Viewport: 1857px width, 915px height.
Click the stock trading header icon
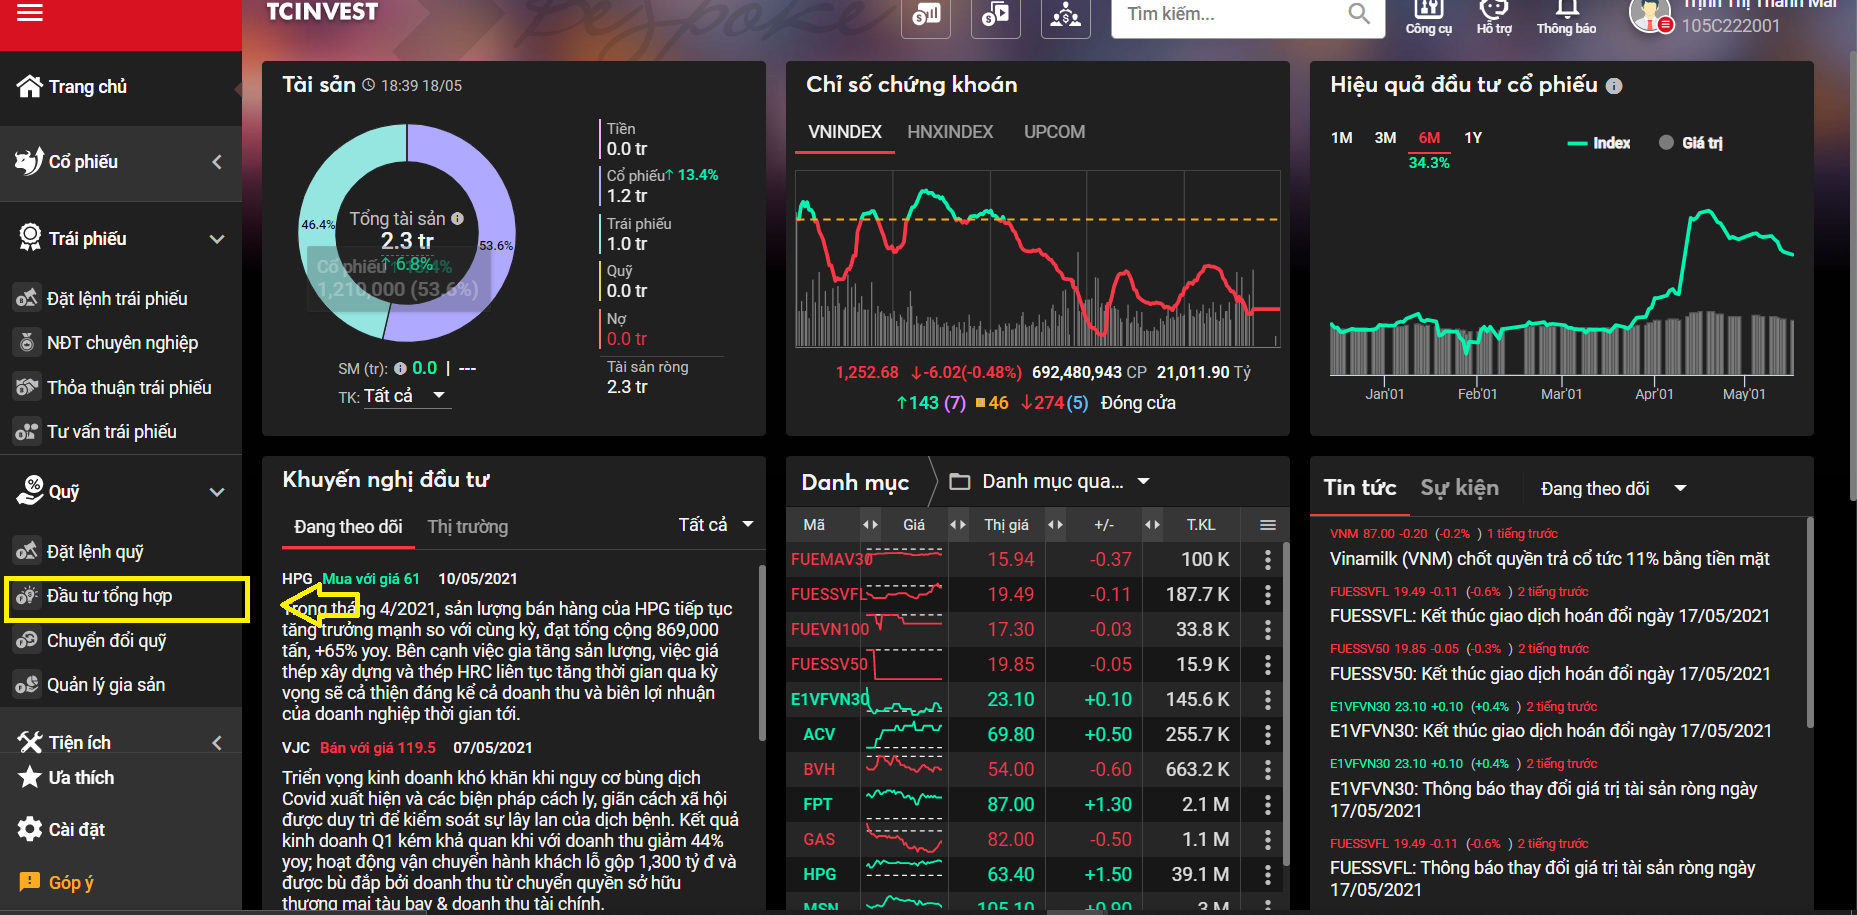click(926, 15)
